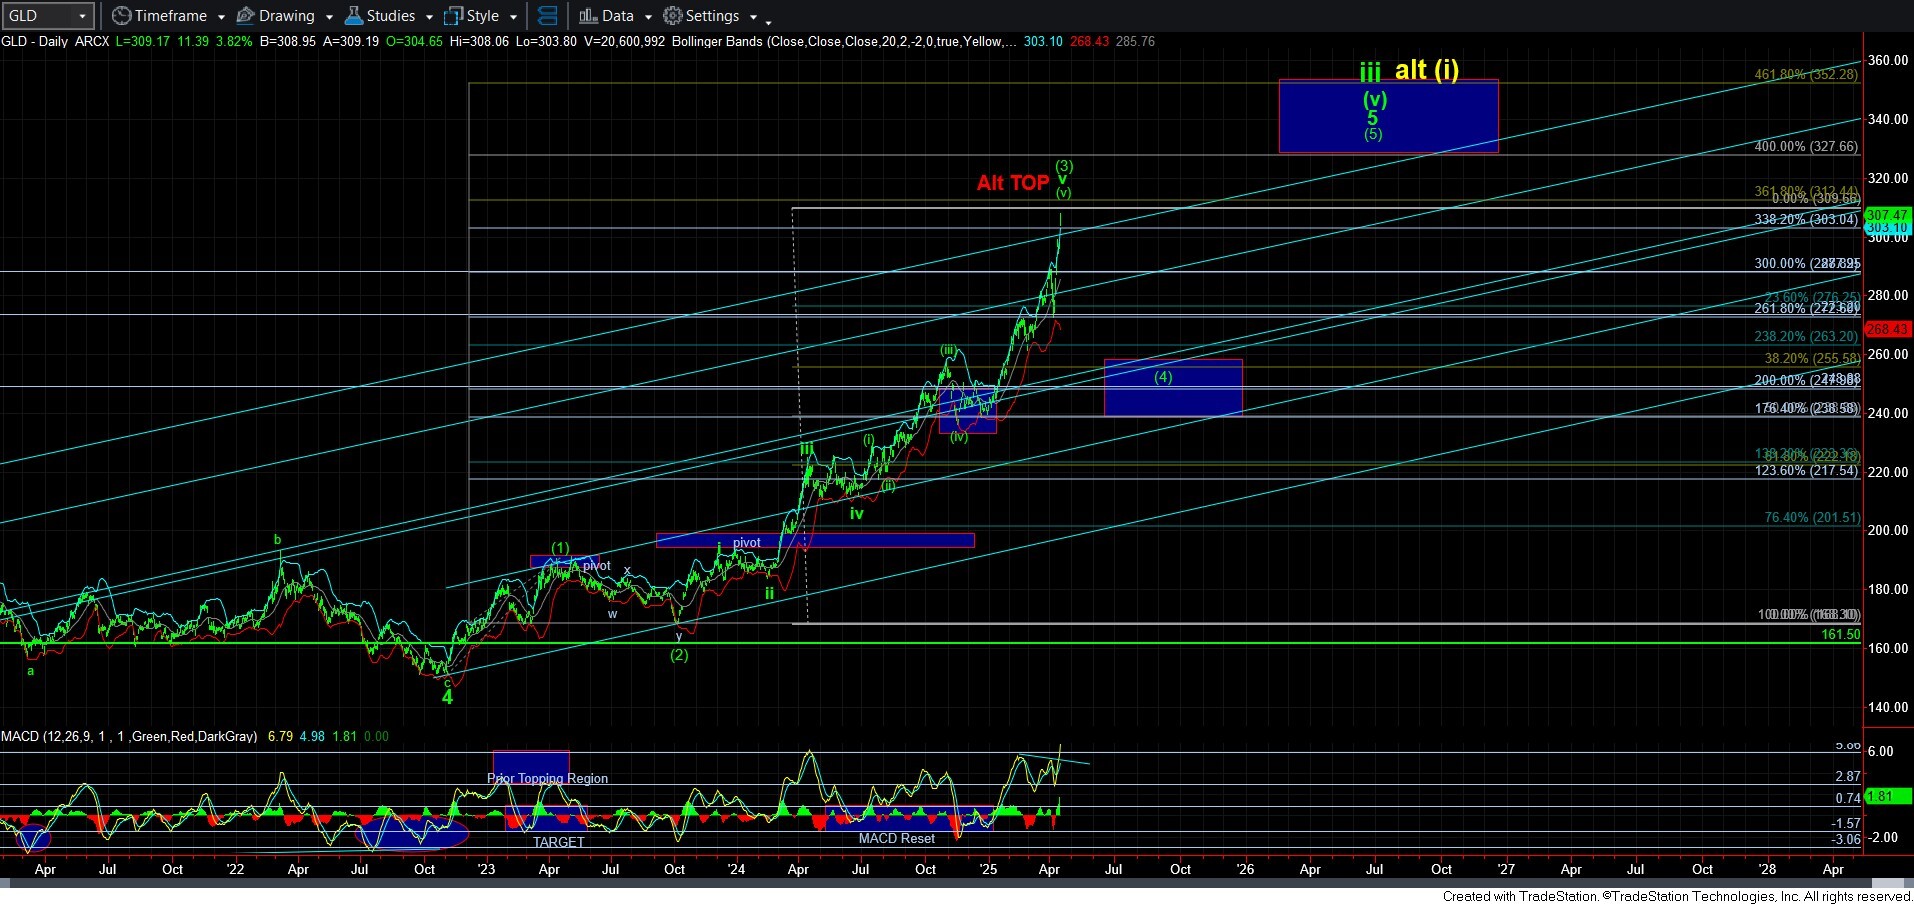The image size is (1914, 904).
Task: Click the green 'iv' wave label
Action: point(857,513)
